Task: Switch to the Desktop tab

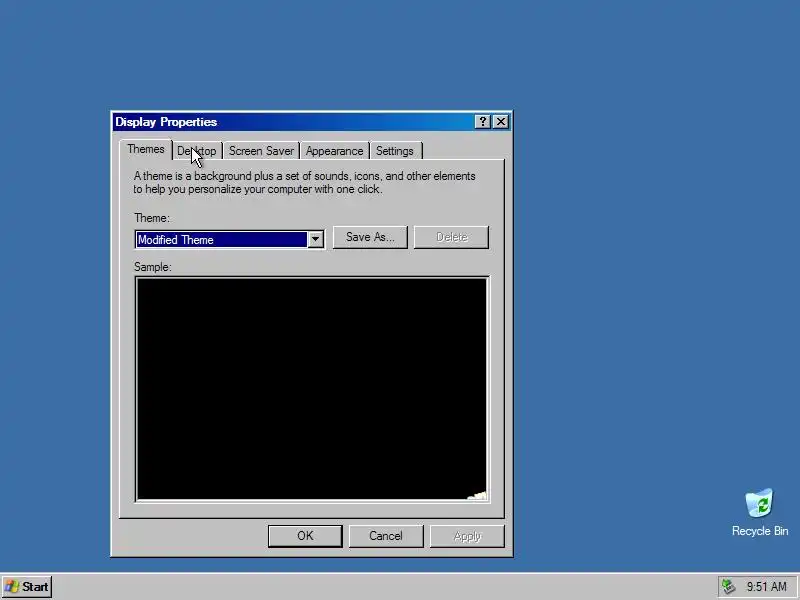Action: pos(197,151)
